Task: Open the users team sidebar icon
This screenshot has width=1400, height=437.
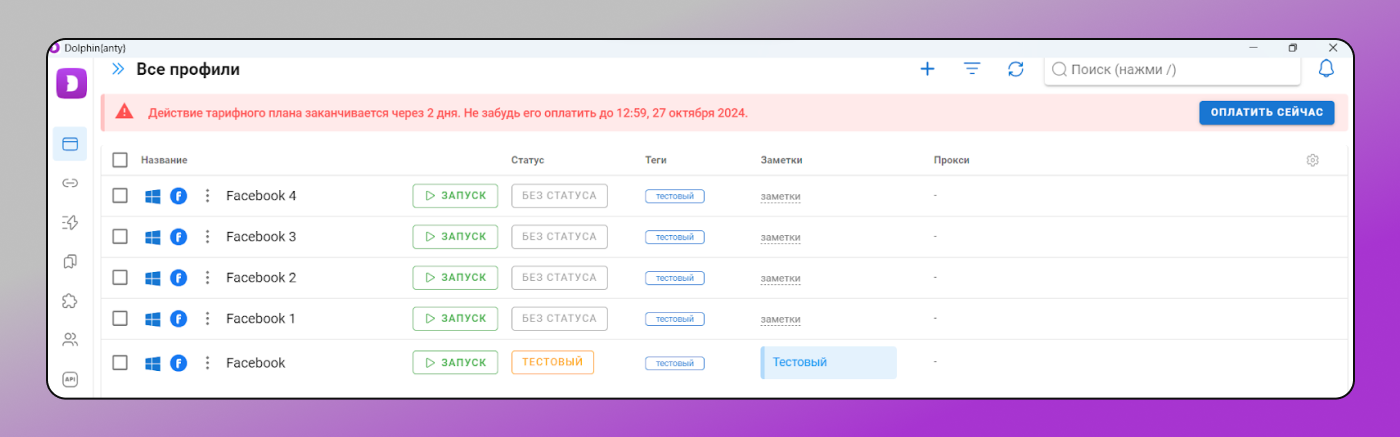Action: (70, 339)
